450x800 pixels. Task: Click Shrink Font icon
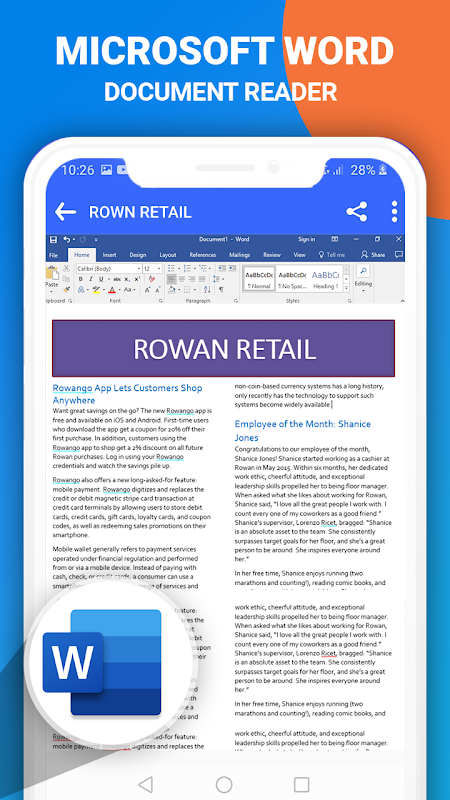click(158, 290)
